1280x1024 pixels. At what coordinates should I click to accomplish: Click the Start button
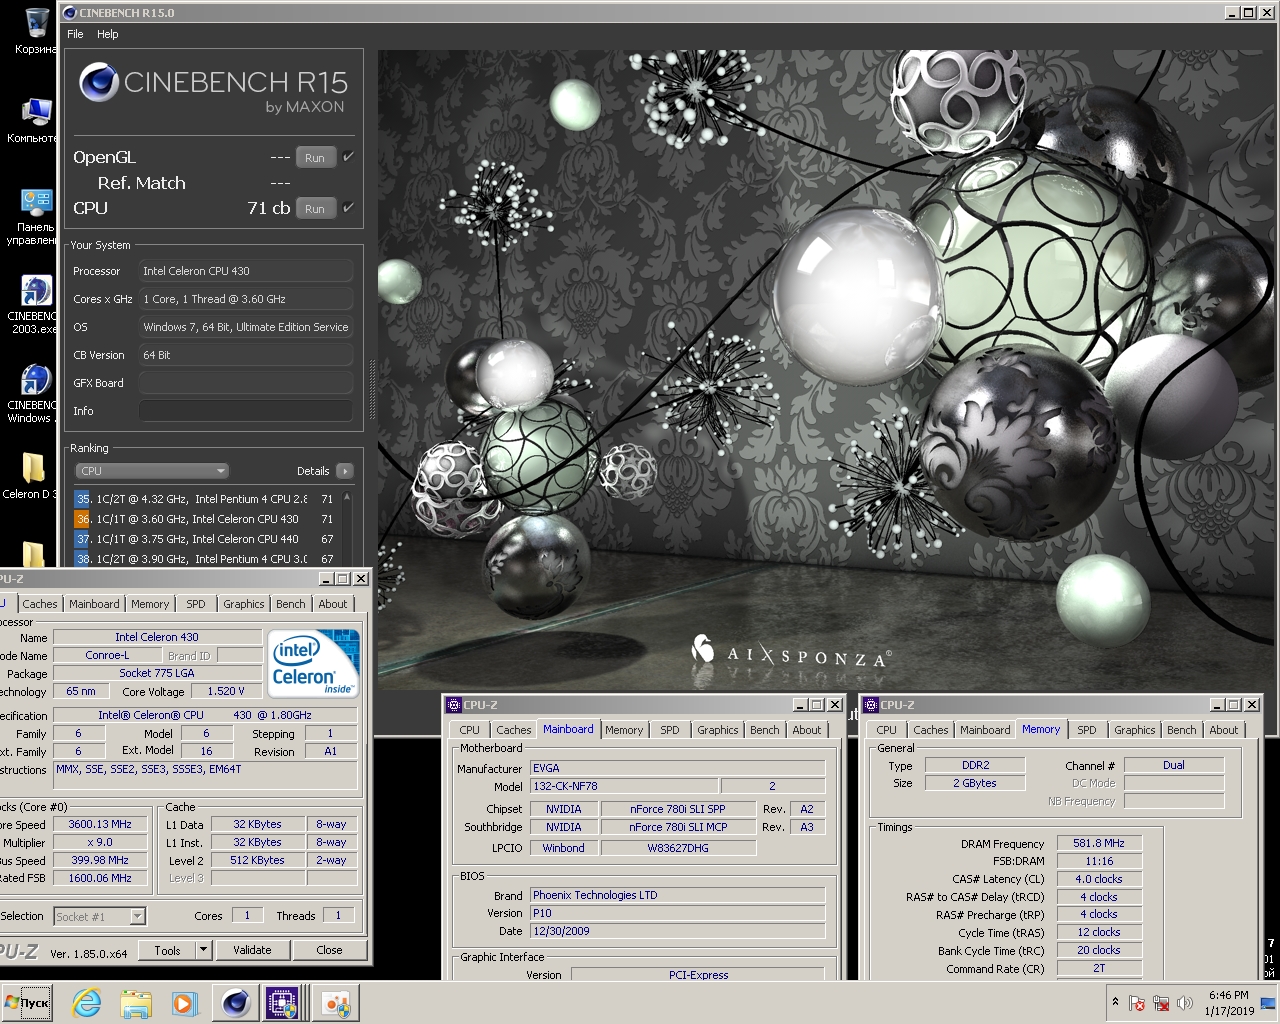pyautogui.click(x=27, y=1003)
